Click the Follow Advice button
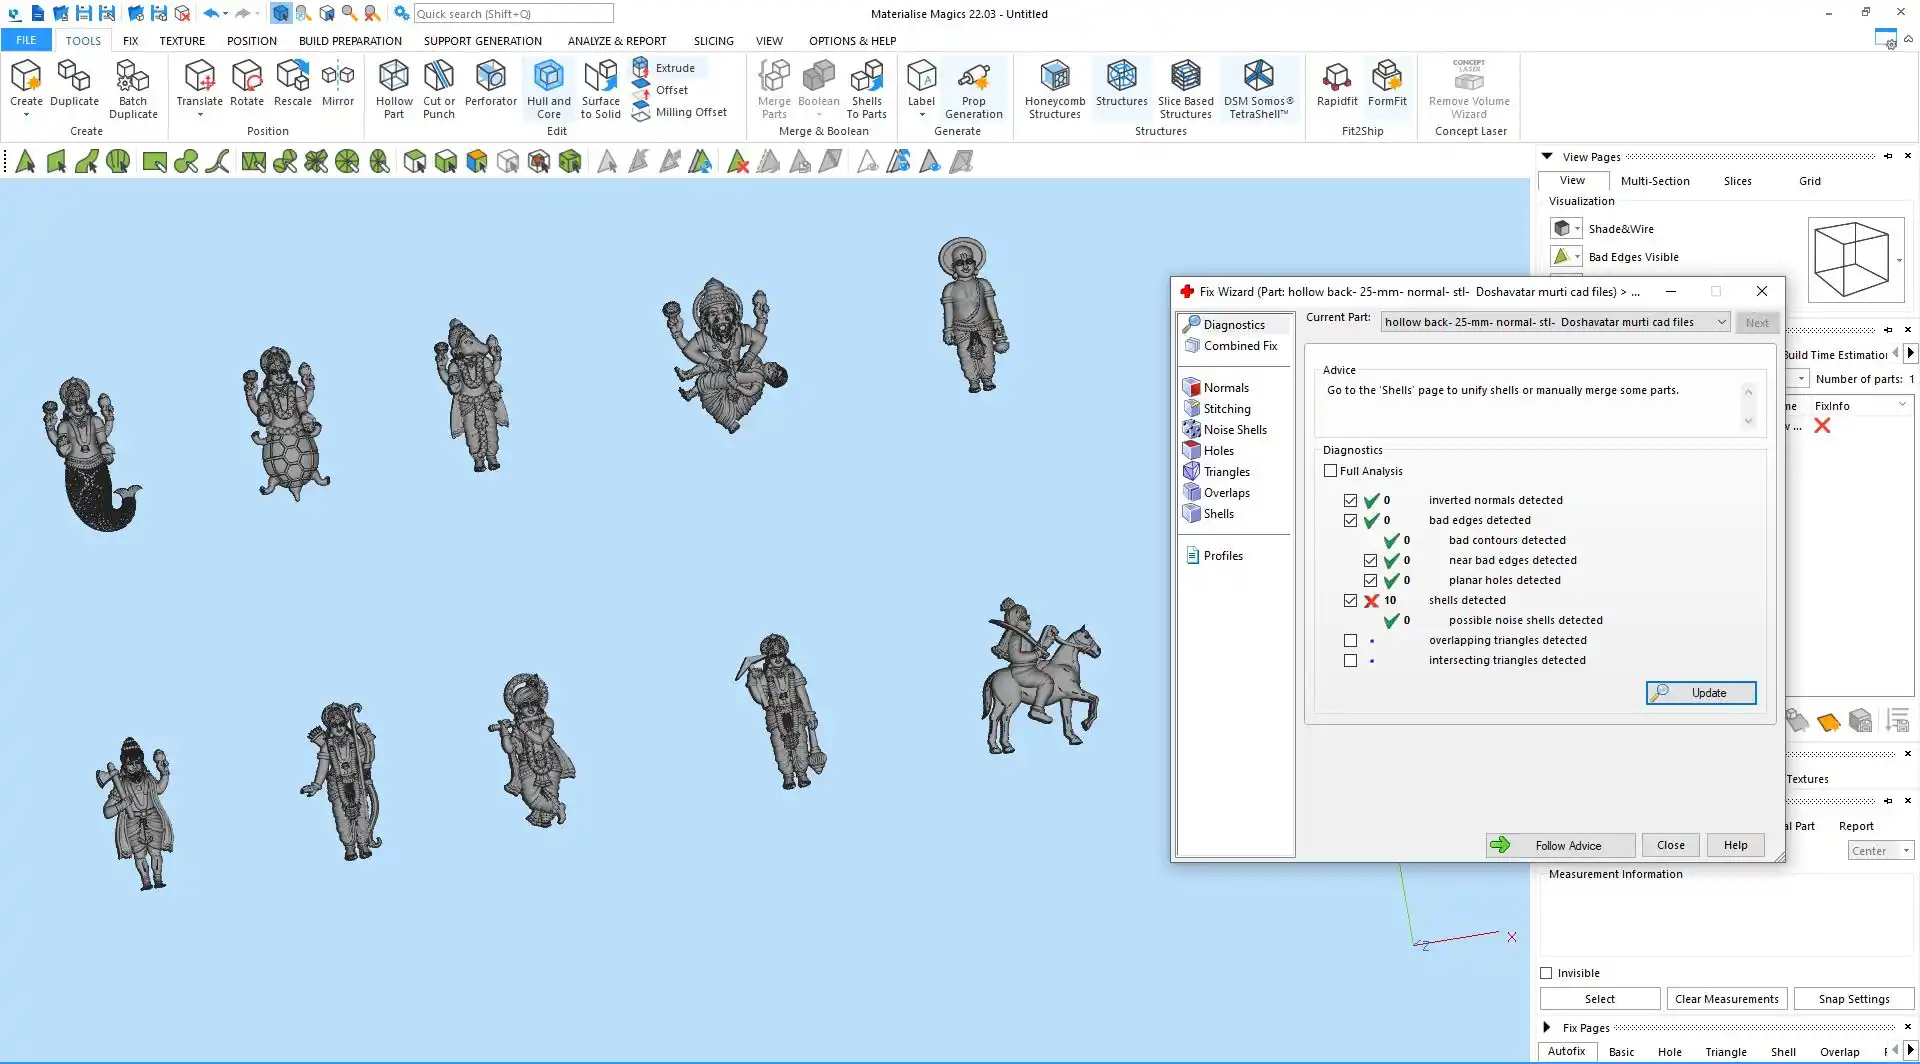This screenshot has width=1920, height=1064. [x=1560, y=845]
